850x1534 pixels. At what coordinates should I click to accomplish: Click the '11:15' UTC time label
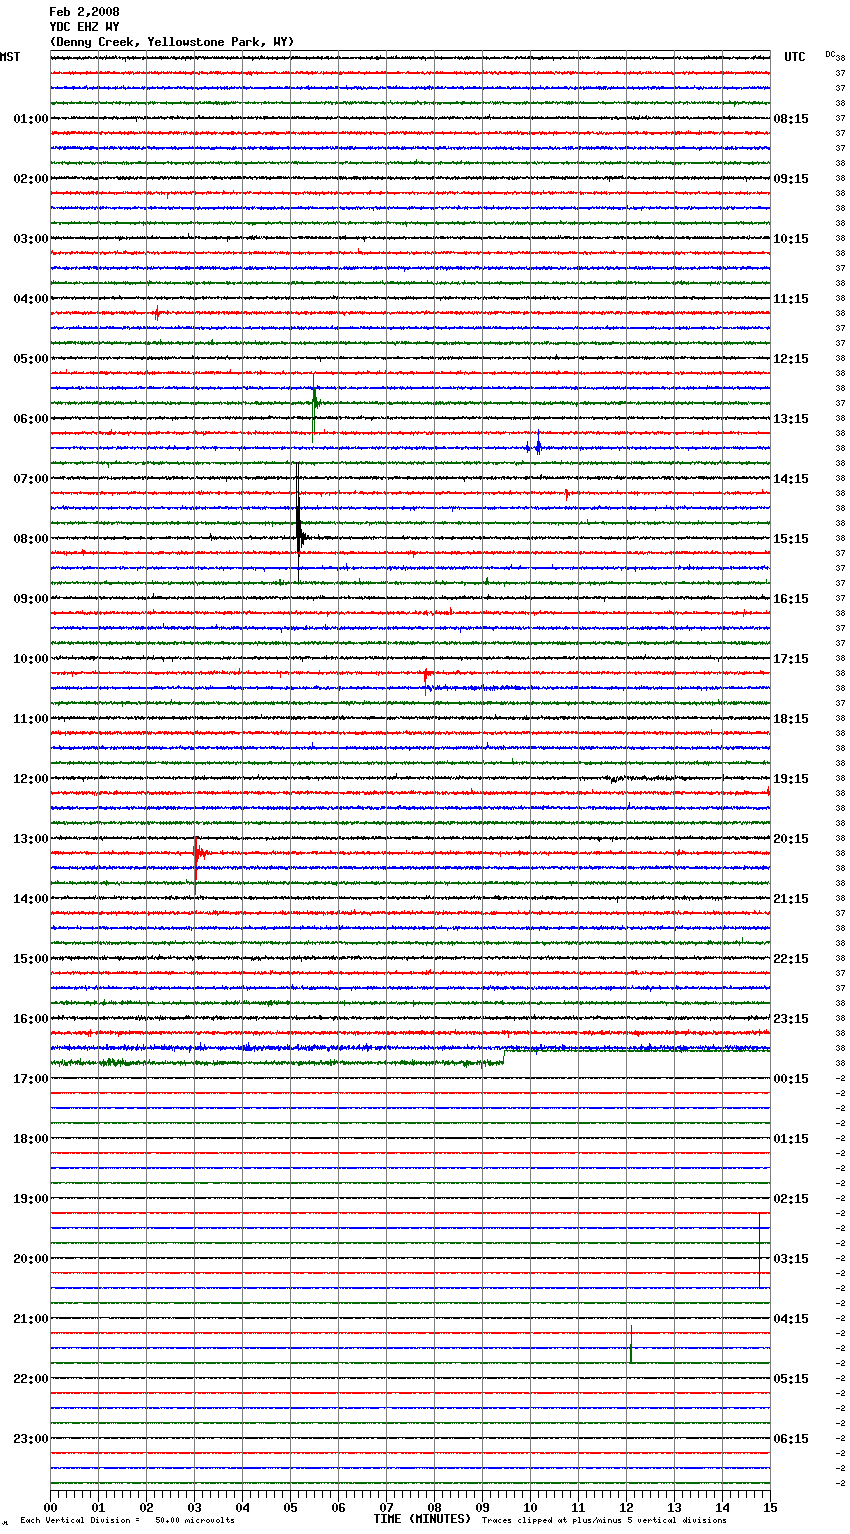[x=791, y=299]
